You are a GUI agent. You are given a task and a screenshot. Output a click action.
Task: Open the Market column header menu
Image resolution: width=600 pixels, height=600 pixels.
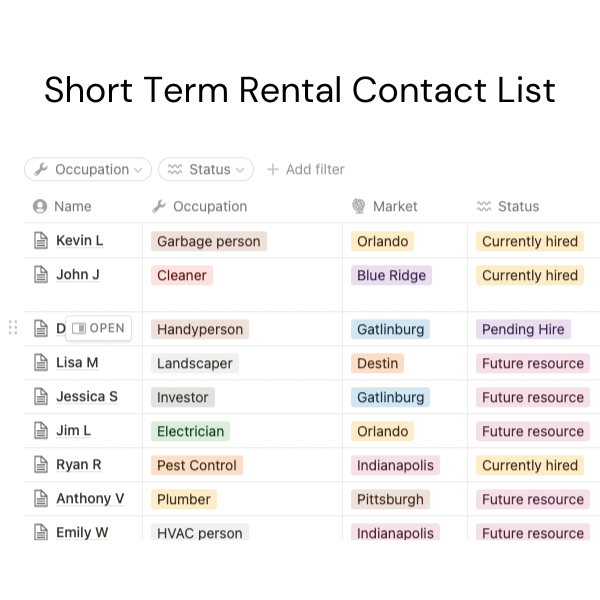coord(395,207)
